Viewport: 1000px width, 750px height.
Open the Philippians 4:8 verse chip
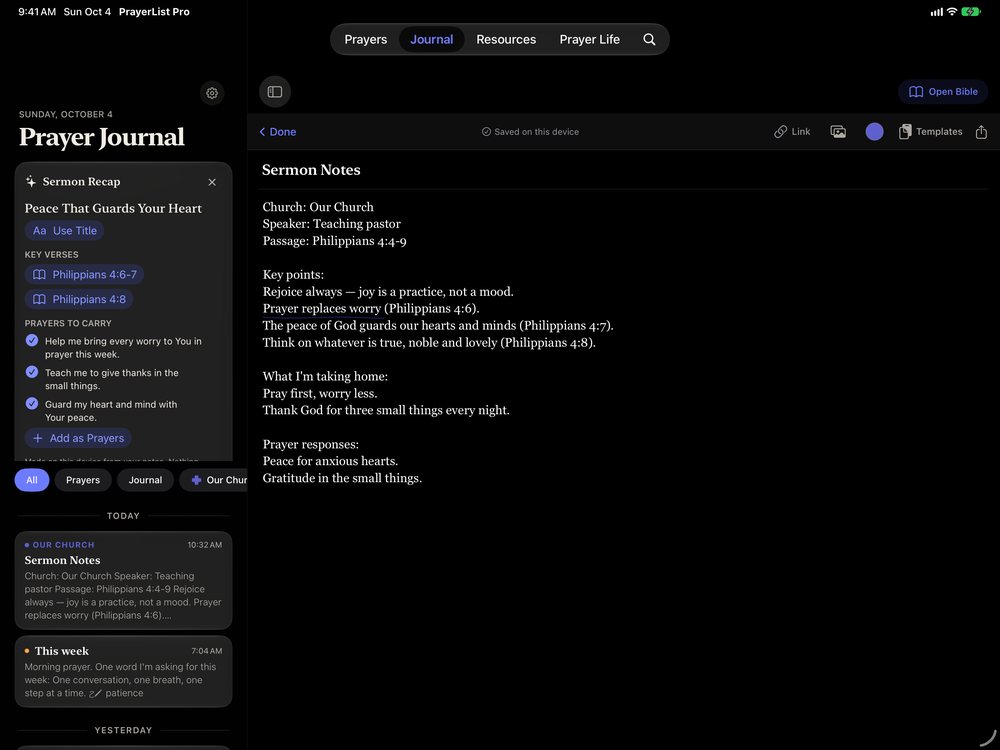tap(79, 299)
